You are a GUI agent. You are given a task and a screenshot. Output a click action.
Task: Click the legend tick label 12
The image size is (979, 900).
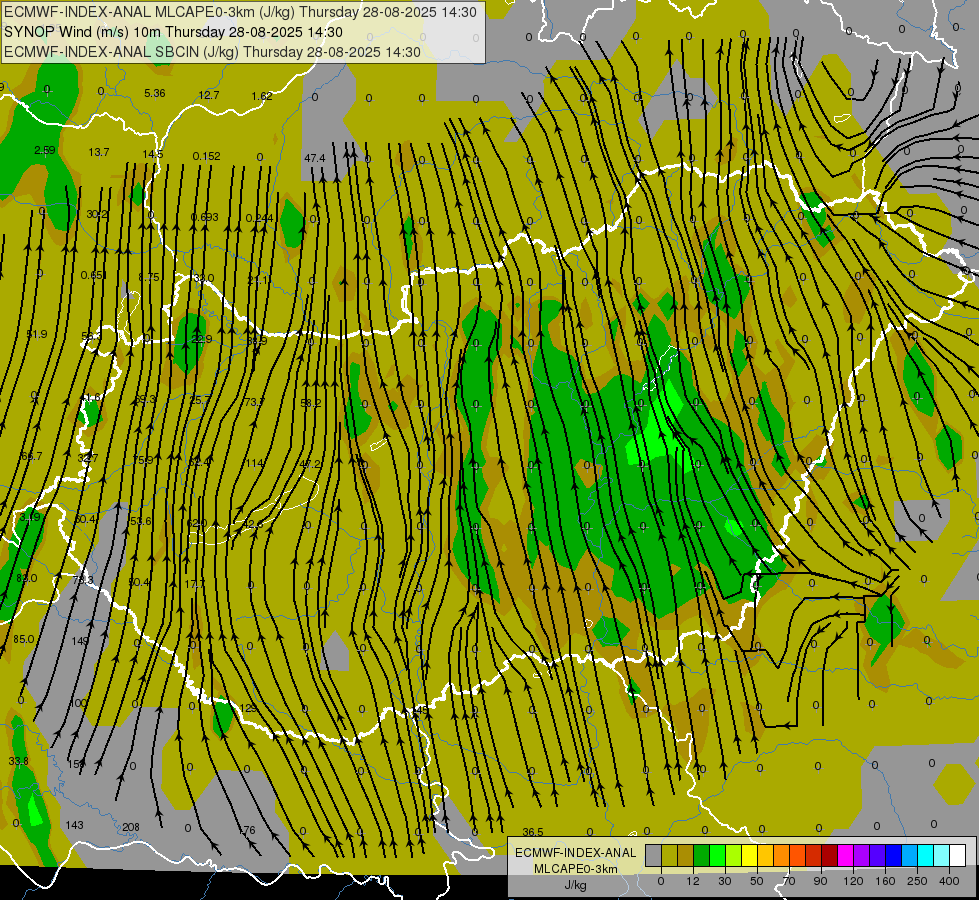point(692,881)
